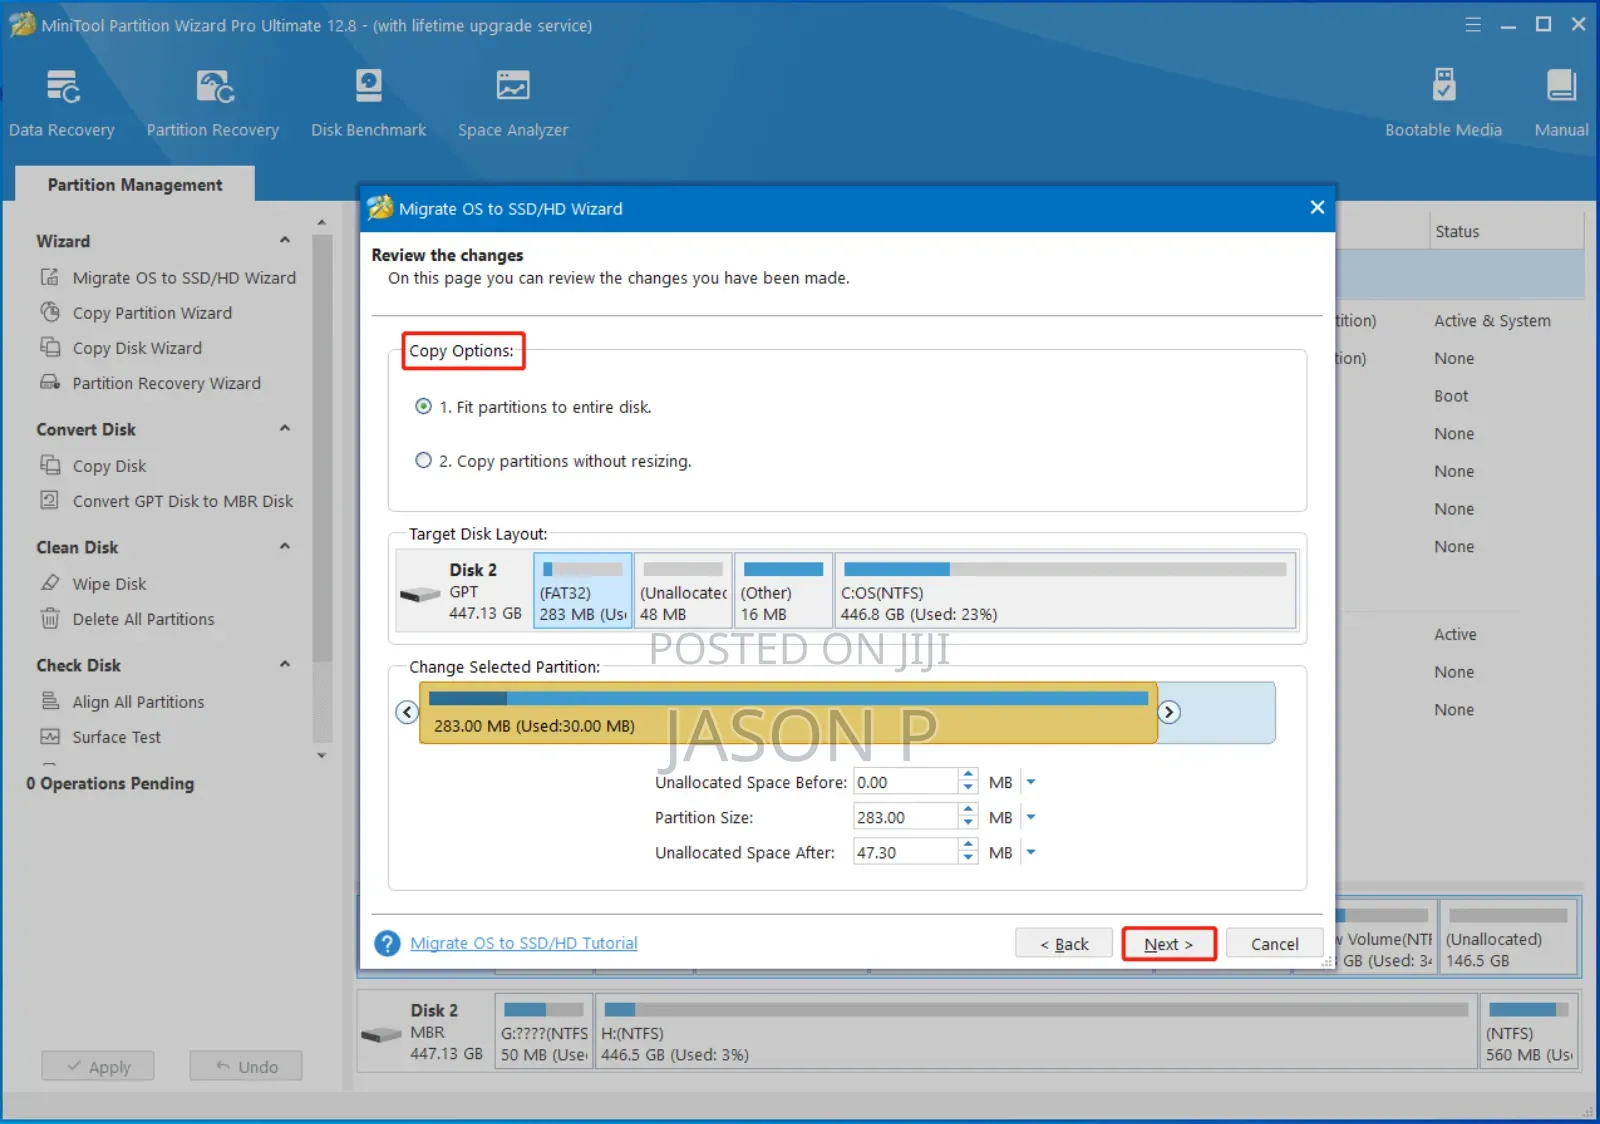This screenshot has width=1600, height=1124.
Task: Select the FAT32 283 MB partition block
Action: [x=583, y=591]
